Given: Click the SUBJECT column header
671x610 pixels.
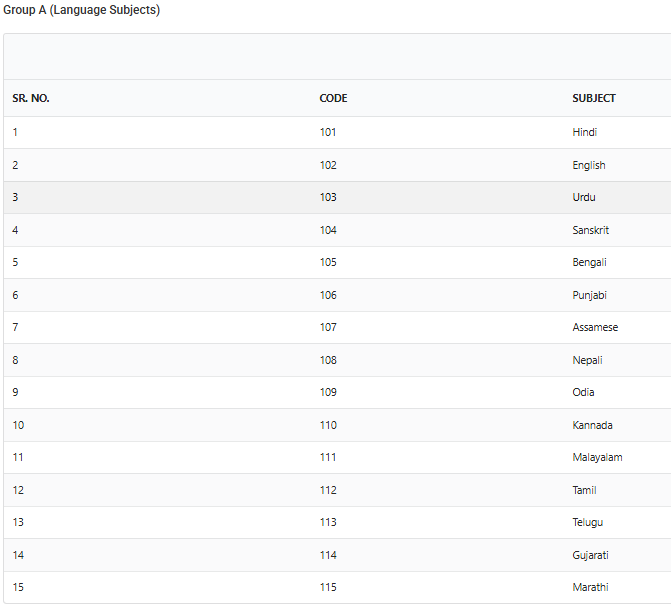Looking at the screenshot, I should point(594,98).
